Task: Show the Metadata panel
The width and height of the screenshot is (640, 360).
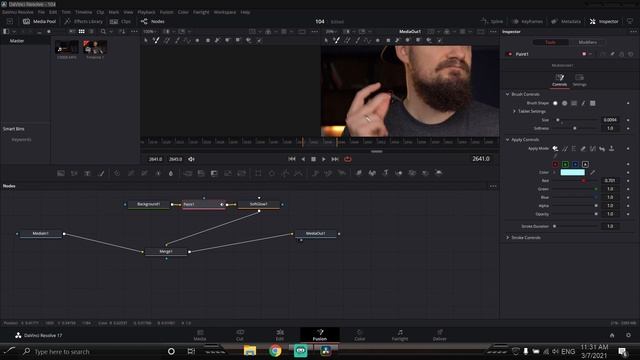Action: coord(566,21)
